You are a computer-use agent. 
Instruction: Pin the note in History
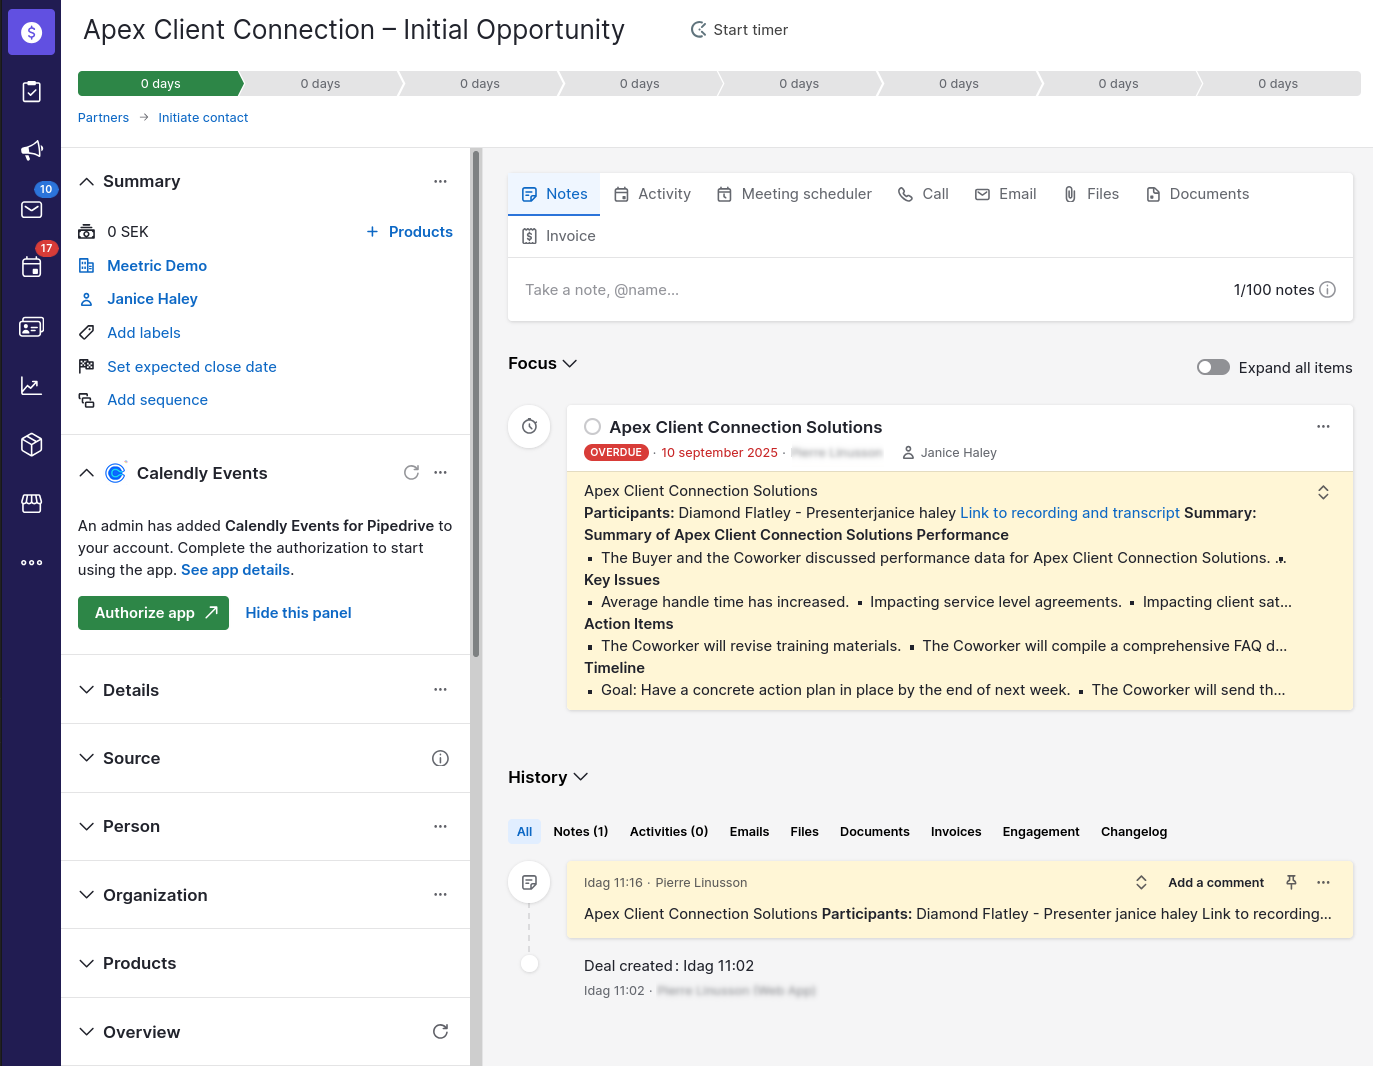tap(1291, 882)
